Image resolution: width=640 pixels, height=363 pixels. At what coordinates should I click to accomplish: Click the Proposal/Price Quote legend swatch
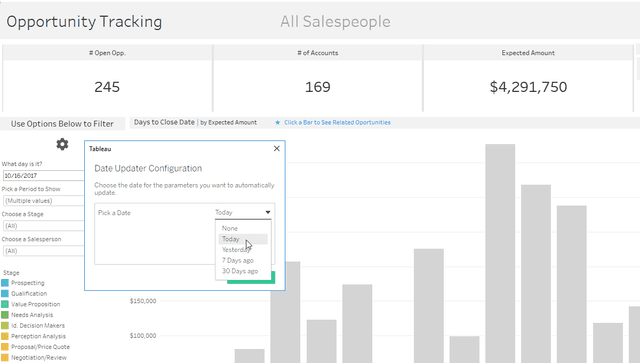(x=5, y=347)
